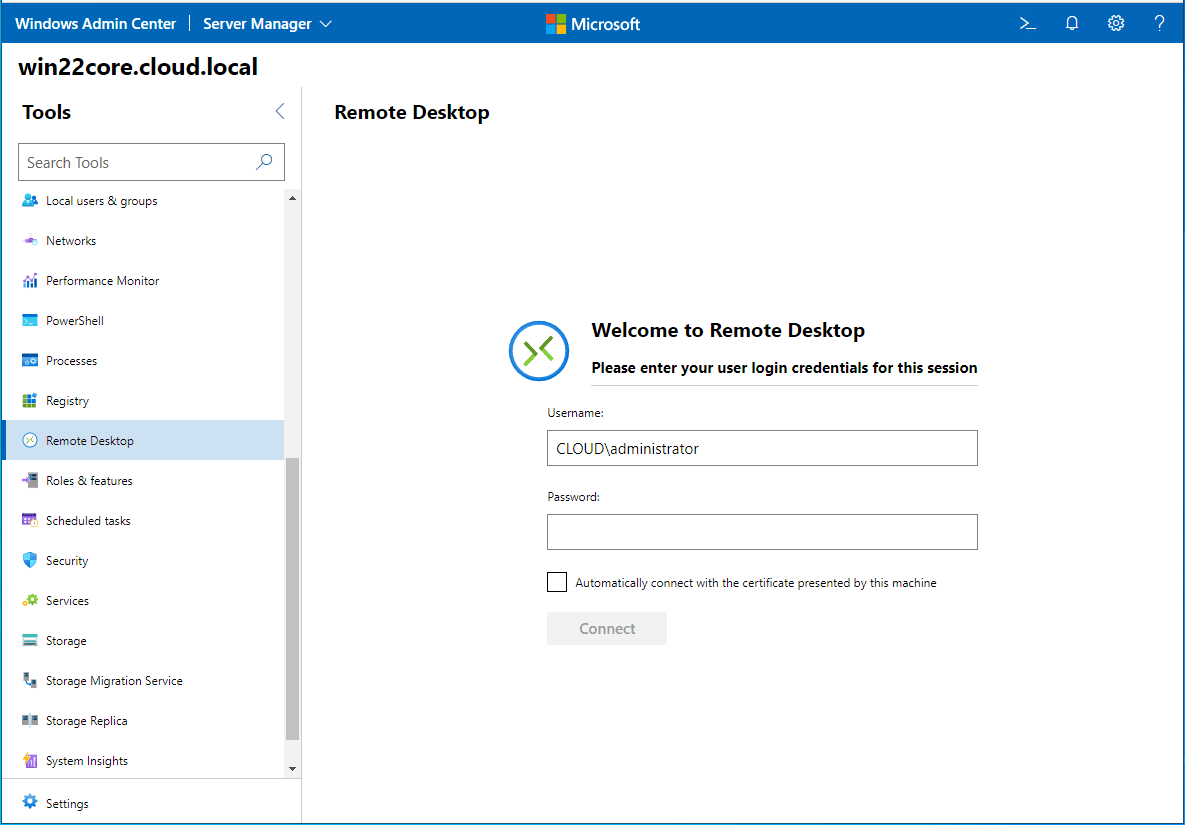Select the Registry editor icon
1185x825 pixels.
pos(31,400)
